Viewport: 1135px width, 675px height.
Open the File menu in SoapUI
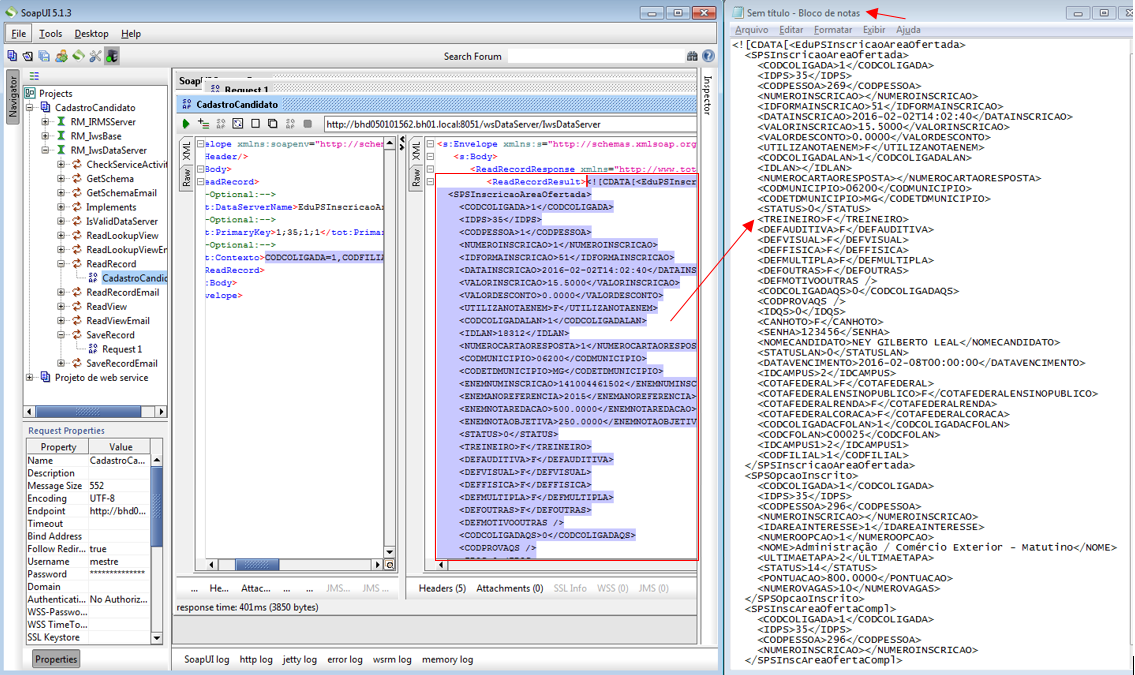[18, 33]
